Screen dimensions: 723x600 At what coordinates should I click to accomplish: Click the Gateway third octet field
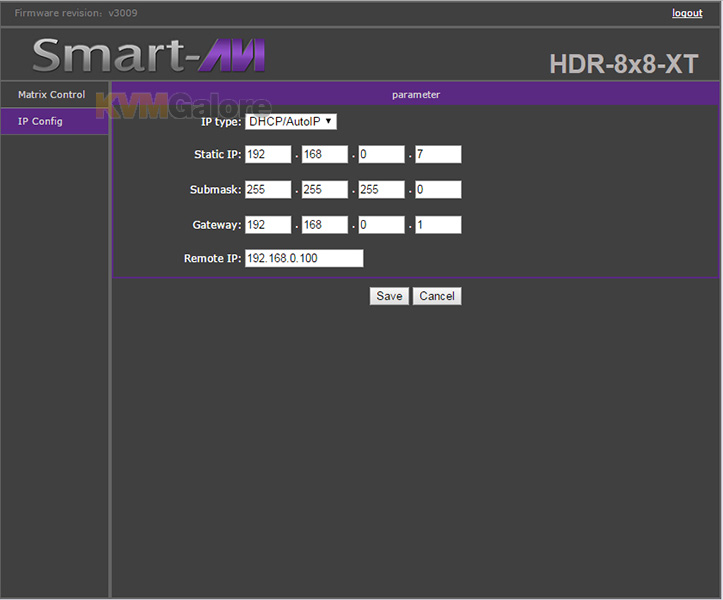(381, 225)
